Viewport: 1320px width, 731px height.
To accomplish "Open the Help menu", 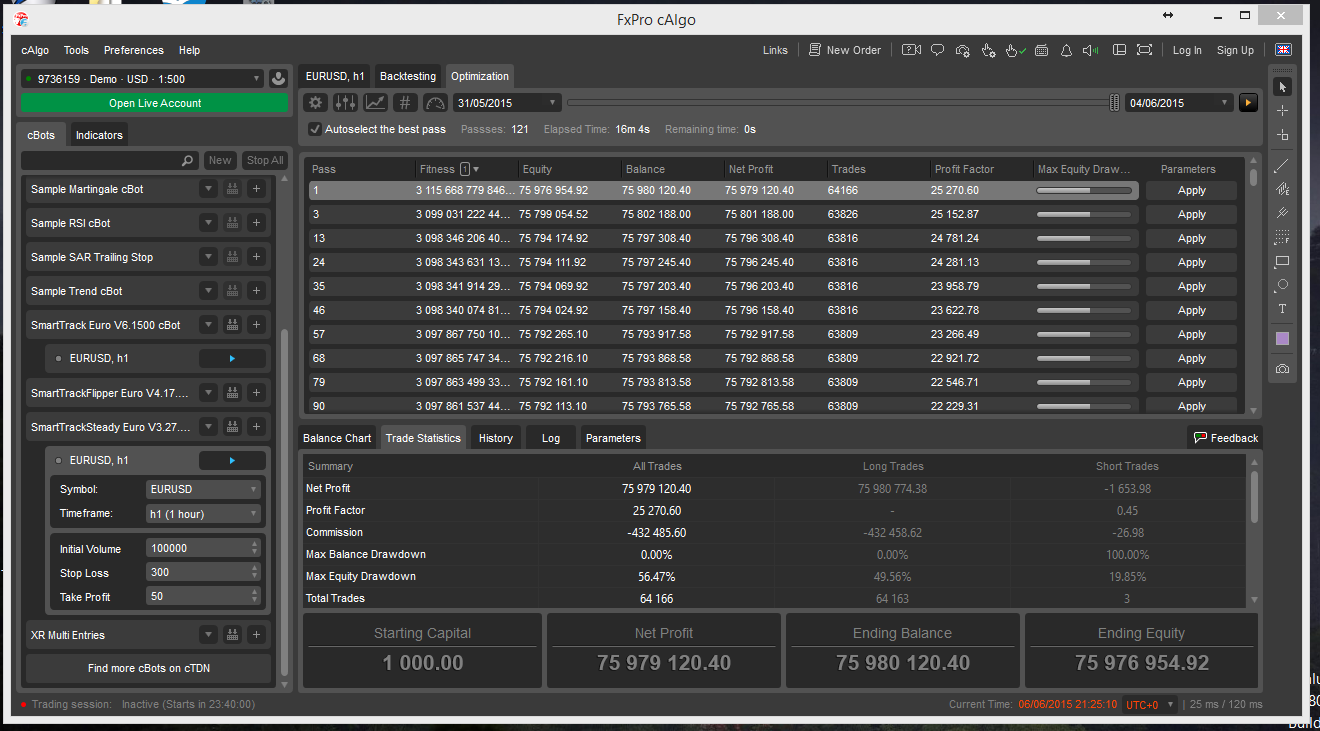I will 189,50.
